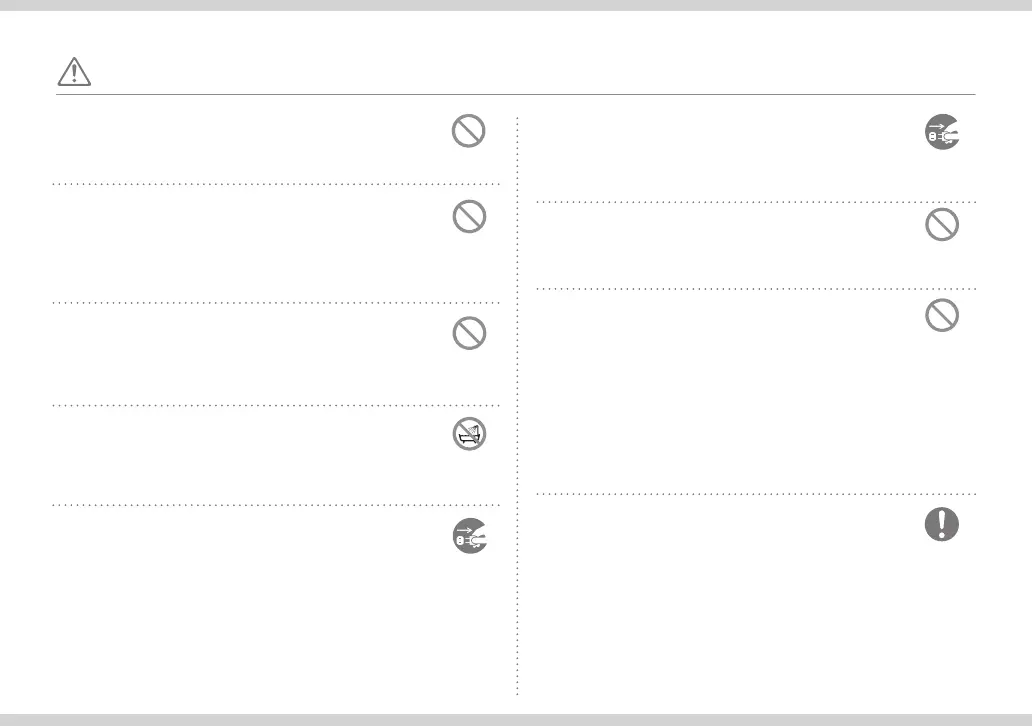
Task: Click dotted separator between right column's prohibition icons
Action: click(756, 289)
